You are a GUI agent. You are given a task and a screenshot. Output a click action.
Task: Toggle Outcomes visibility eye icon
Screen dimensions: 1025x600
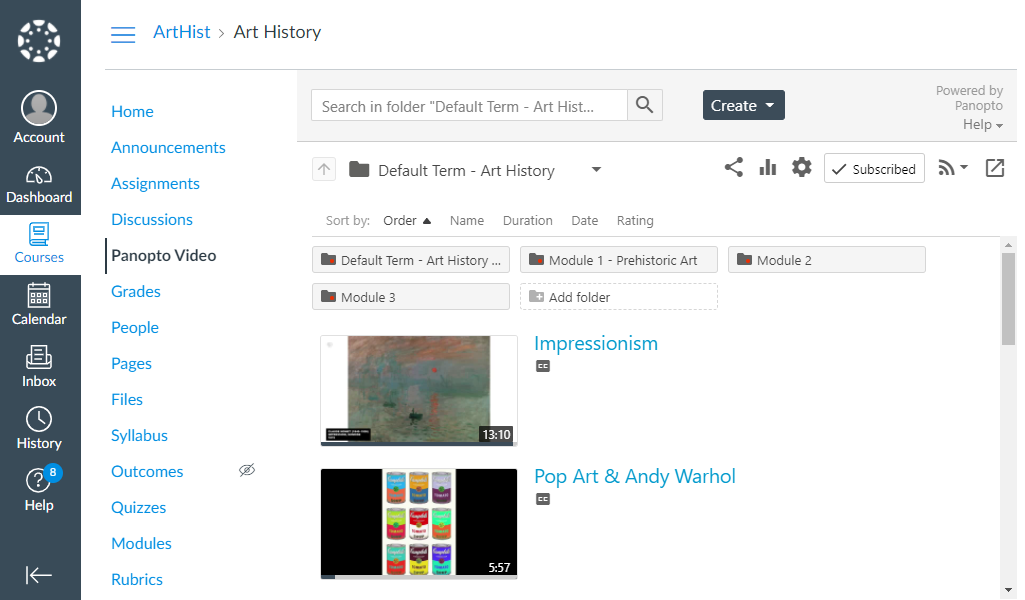point(247,470)
